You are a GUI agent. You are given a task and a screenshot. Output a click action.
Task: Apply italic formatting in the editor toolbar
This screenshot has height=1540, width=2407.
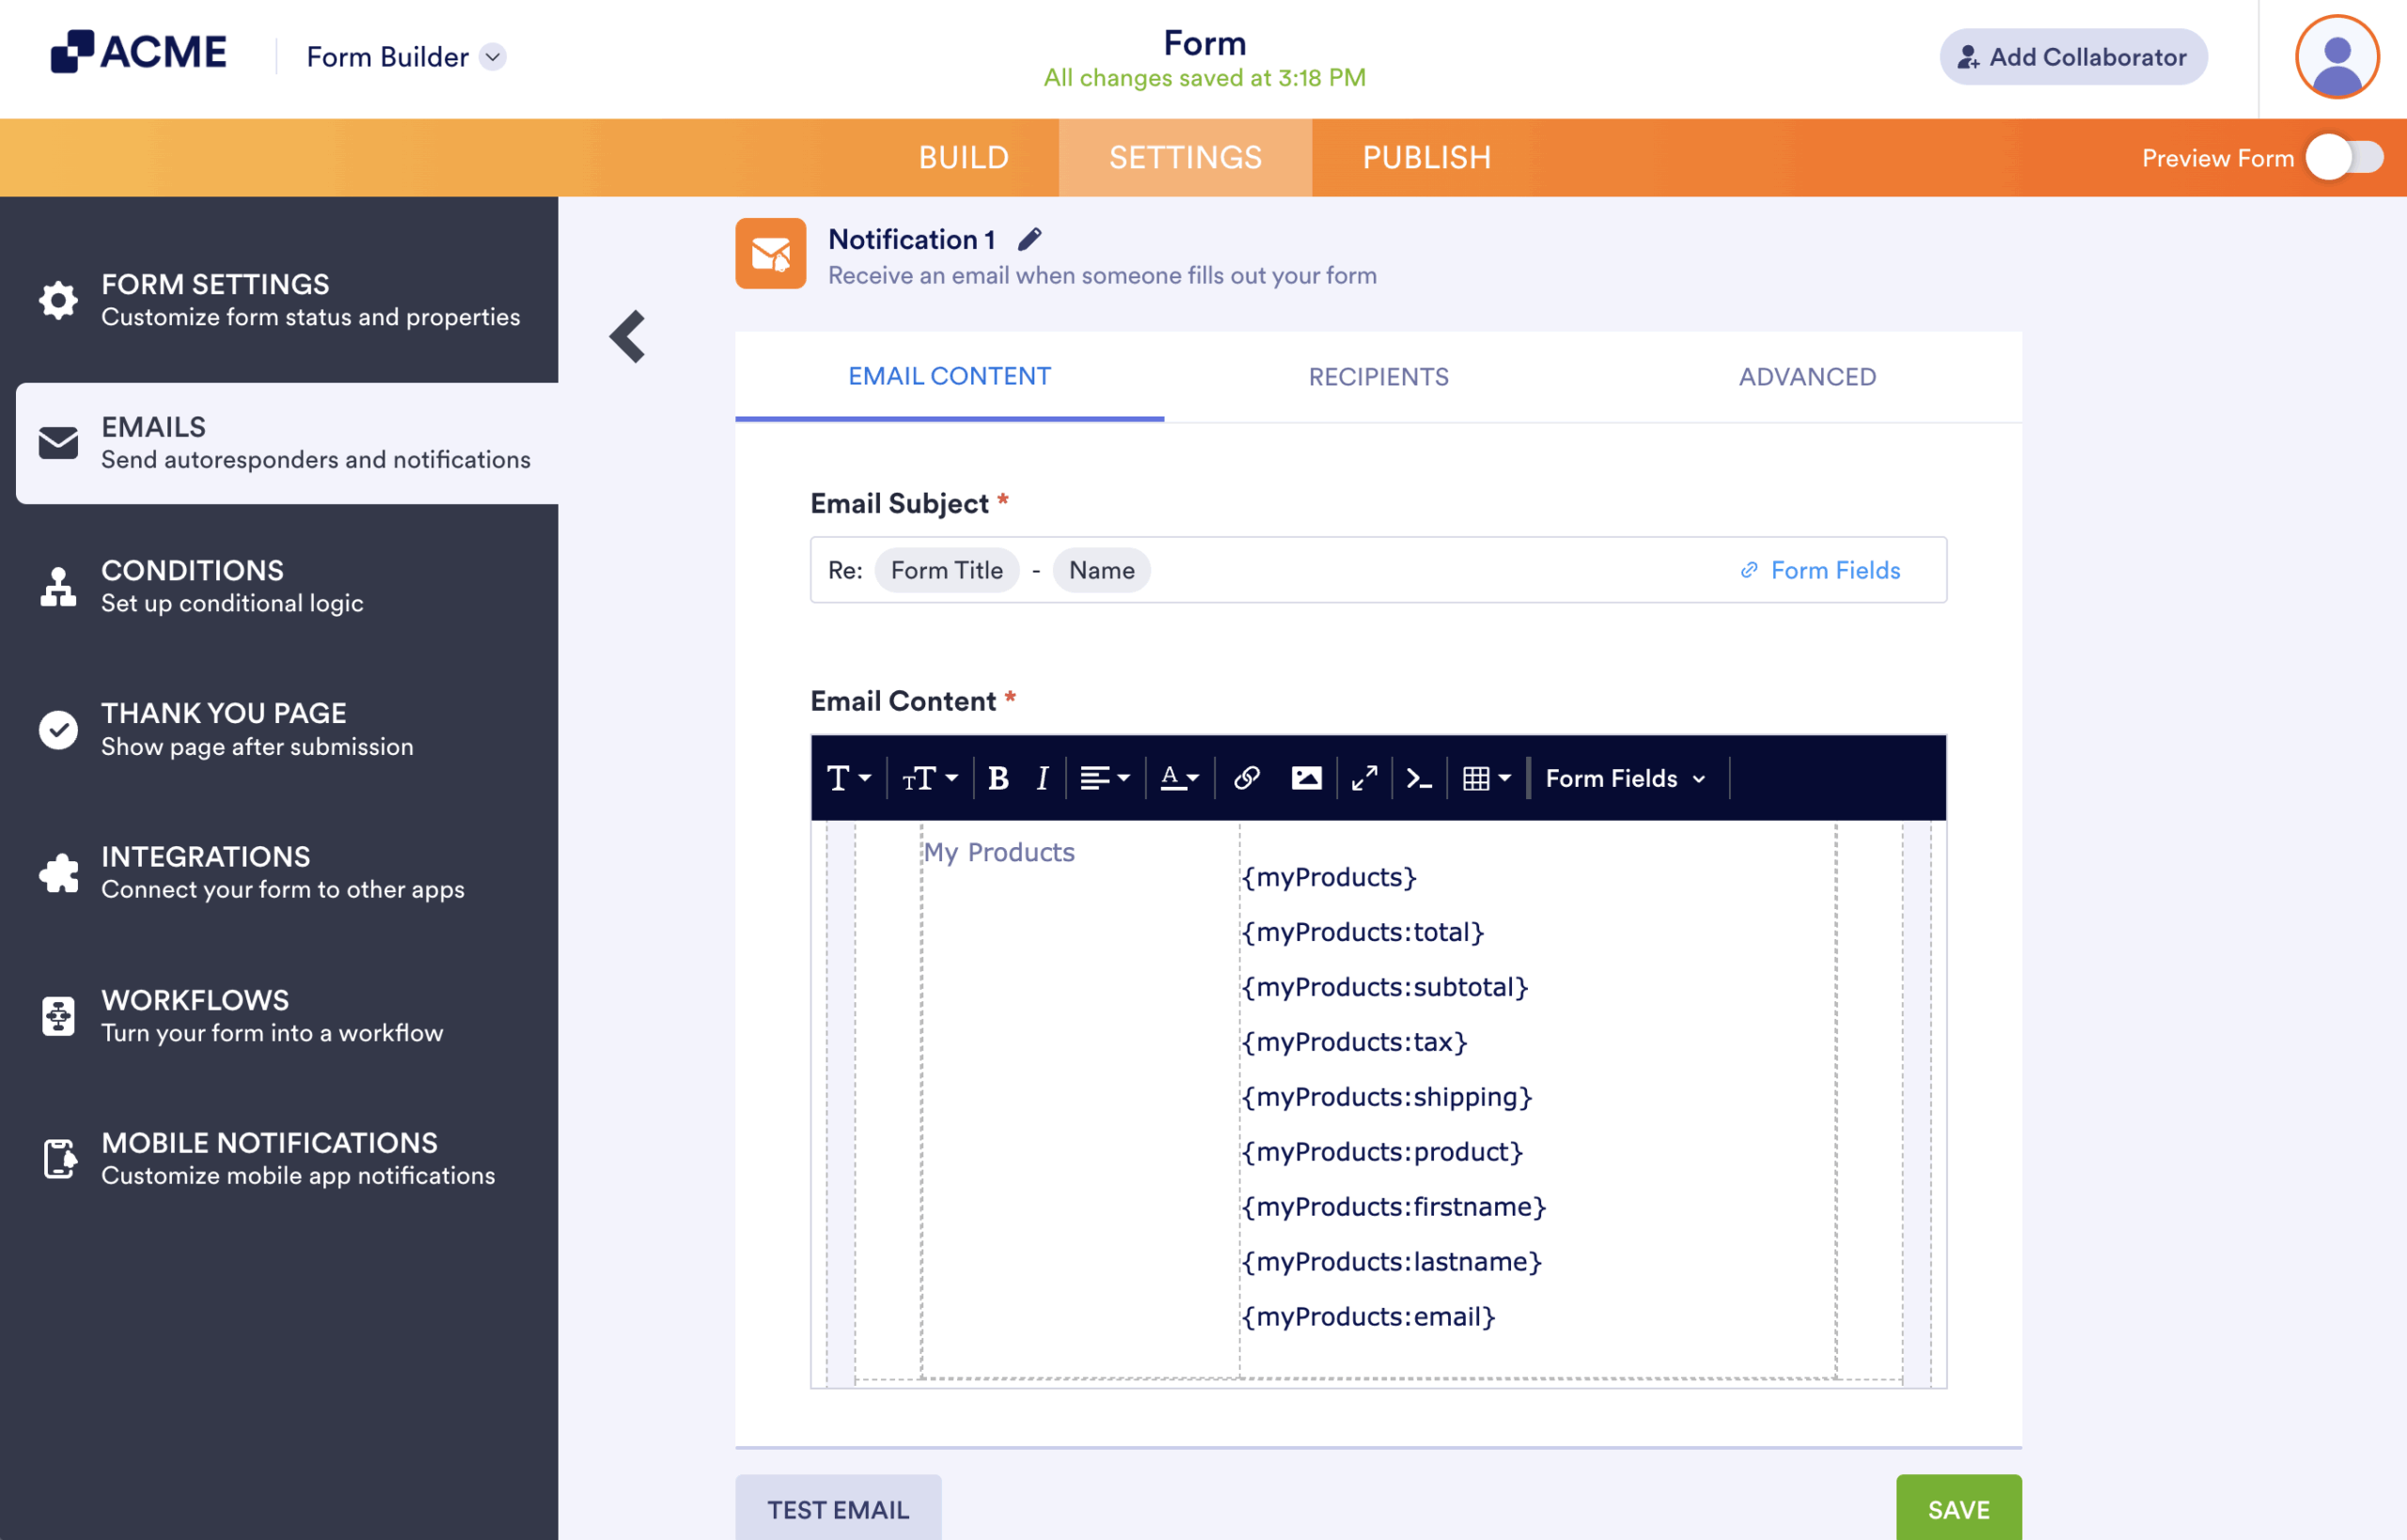(1041, 778)
